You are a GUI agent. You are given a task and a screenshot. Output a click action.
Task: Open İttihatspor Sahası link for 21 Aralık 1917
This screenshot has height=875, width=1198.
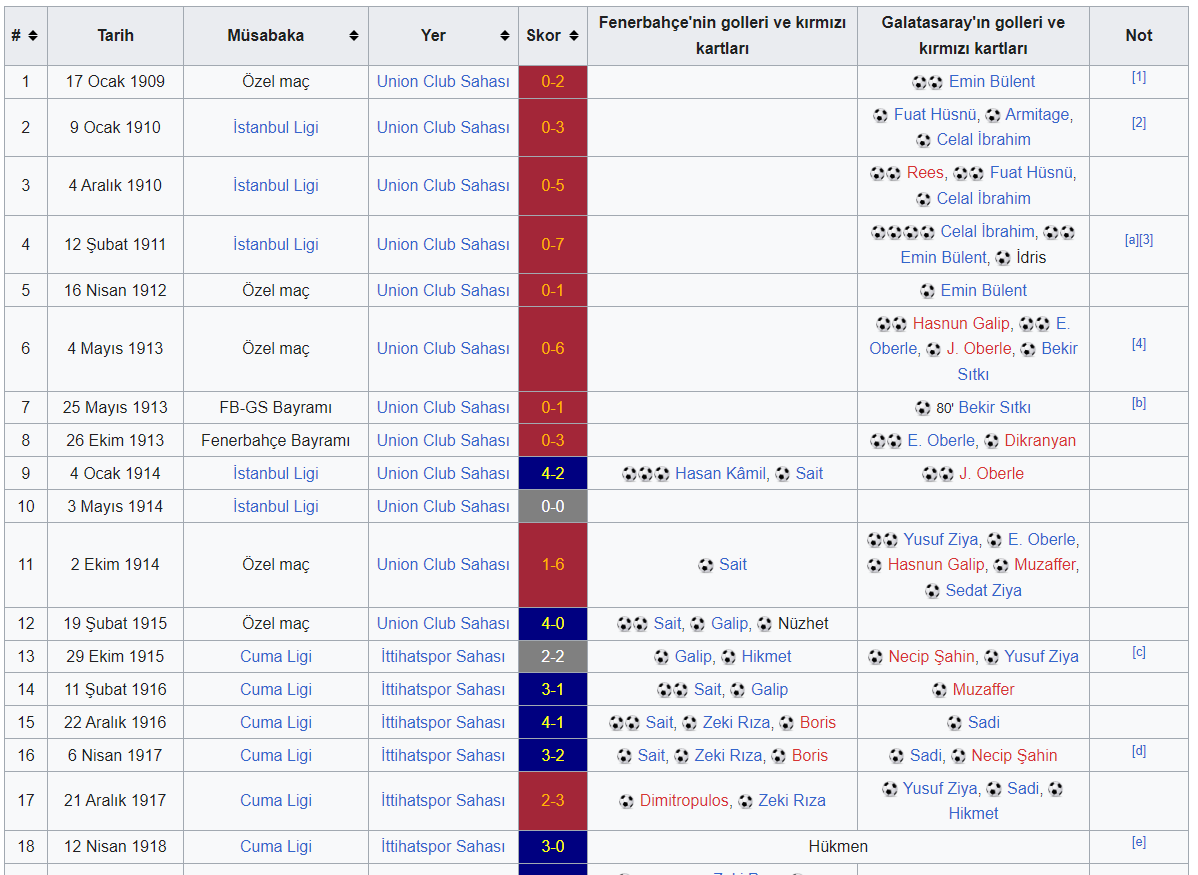click(443, 801)
